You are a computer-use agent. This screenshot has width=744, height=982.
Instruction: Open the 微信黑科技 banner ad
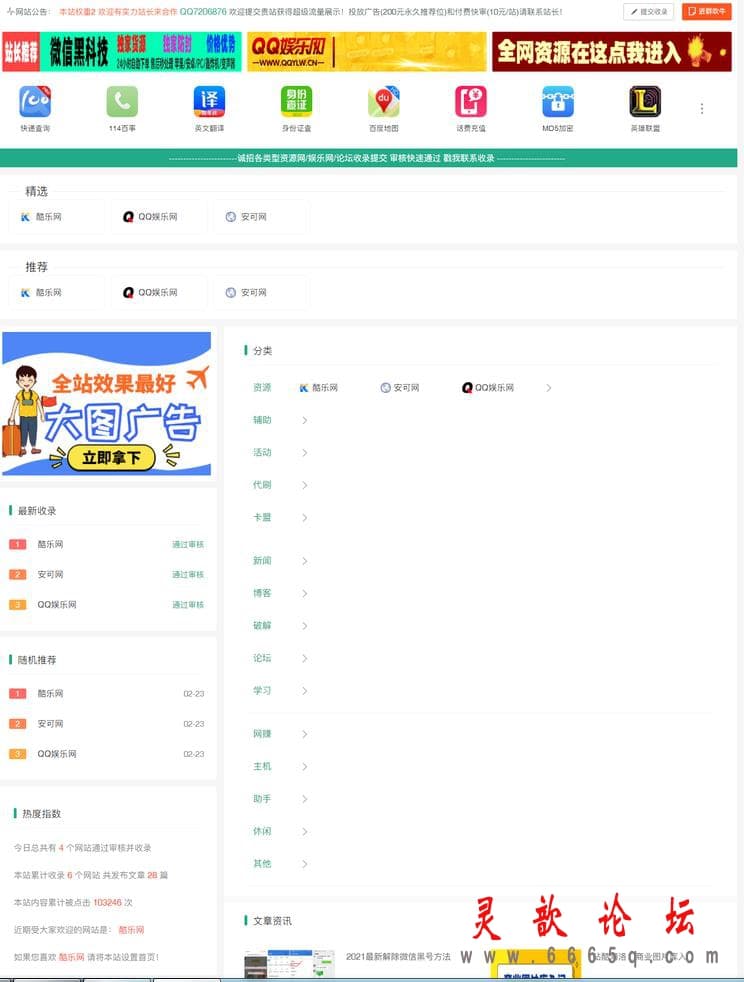click(121, 51)
